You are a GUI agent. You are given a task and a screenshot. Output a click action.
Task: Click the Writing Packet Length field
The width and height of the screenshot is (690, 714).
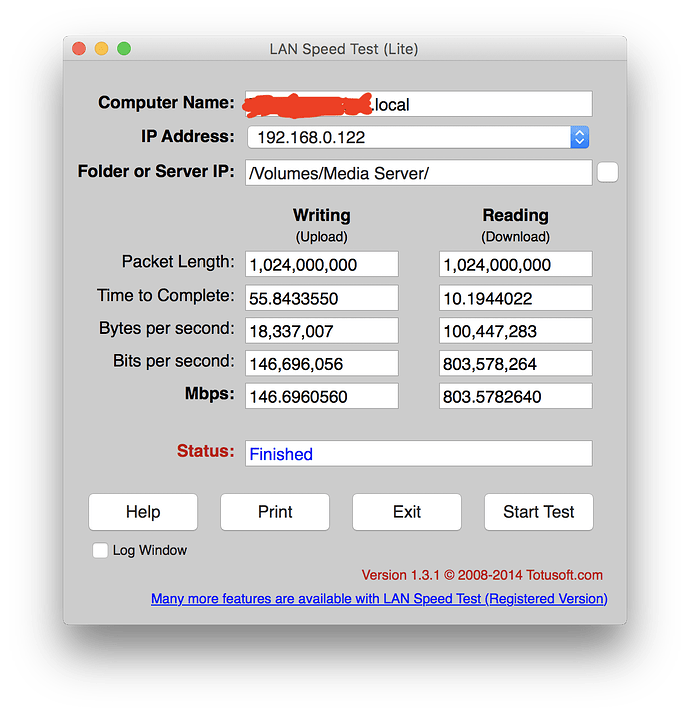322,264
